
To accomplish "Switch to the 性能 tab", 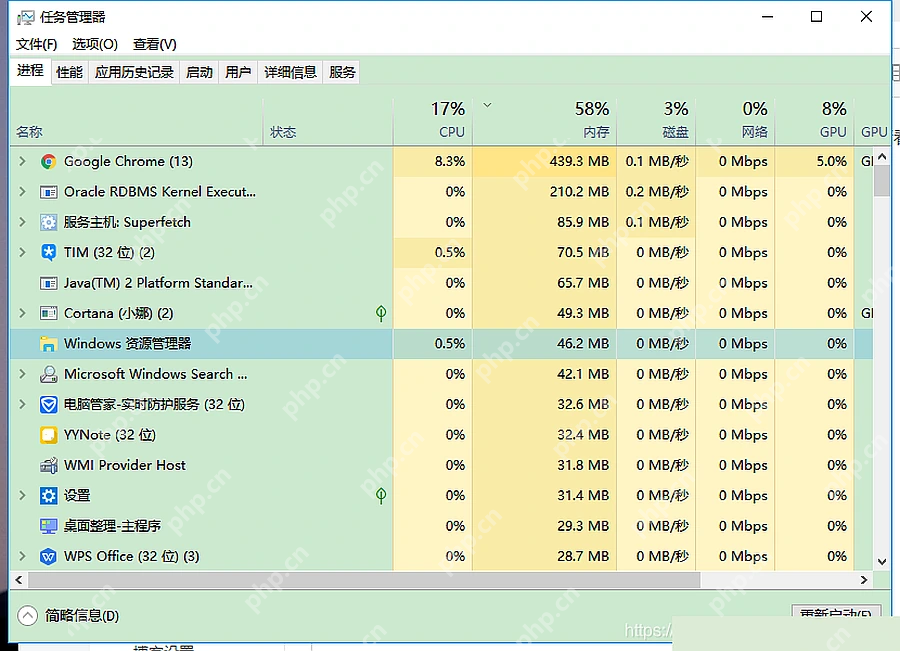I will pyautogui.click(x=69, y=72).
